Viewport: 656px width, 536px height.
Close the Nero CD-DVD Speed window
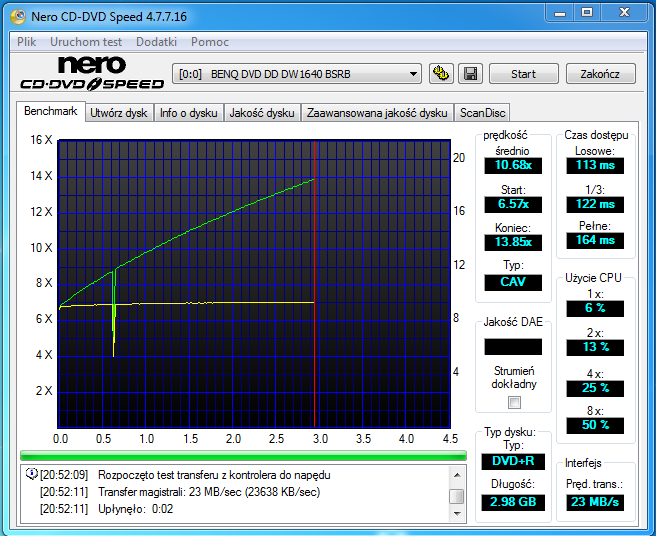point(624,13)
